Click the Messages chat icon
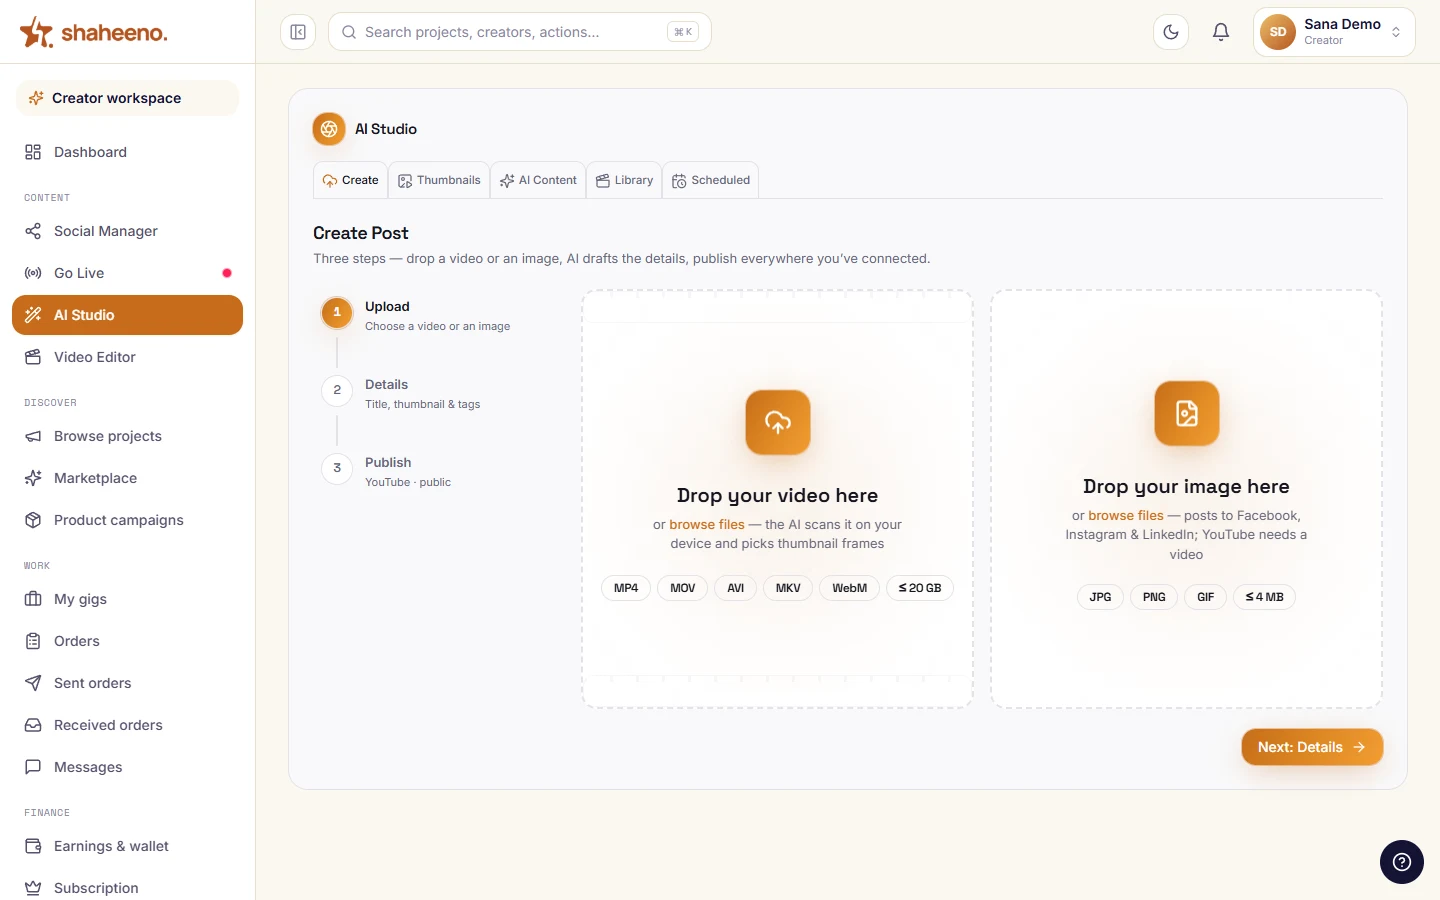The height and width of the screenshot is (900, 1440). coord(33,767)
